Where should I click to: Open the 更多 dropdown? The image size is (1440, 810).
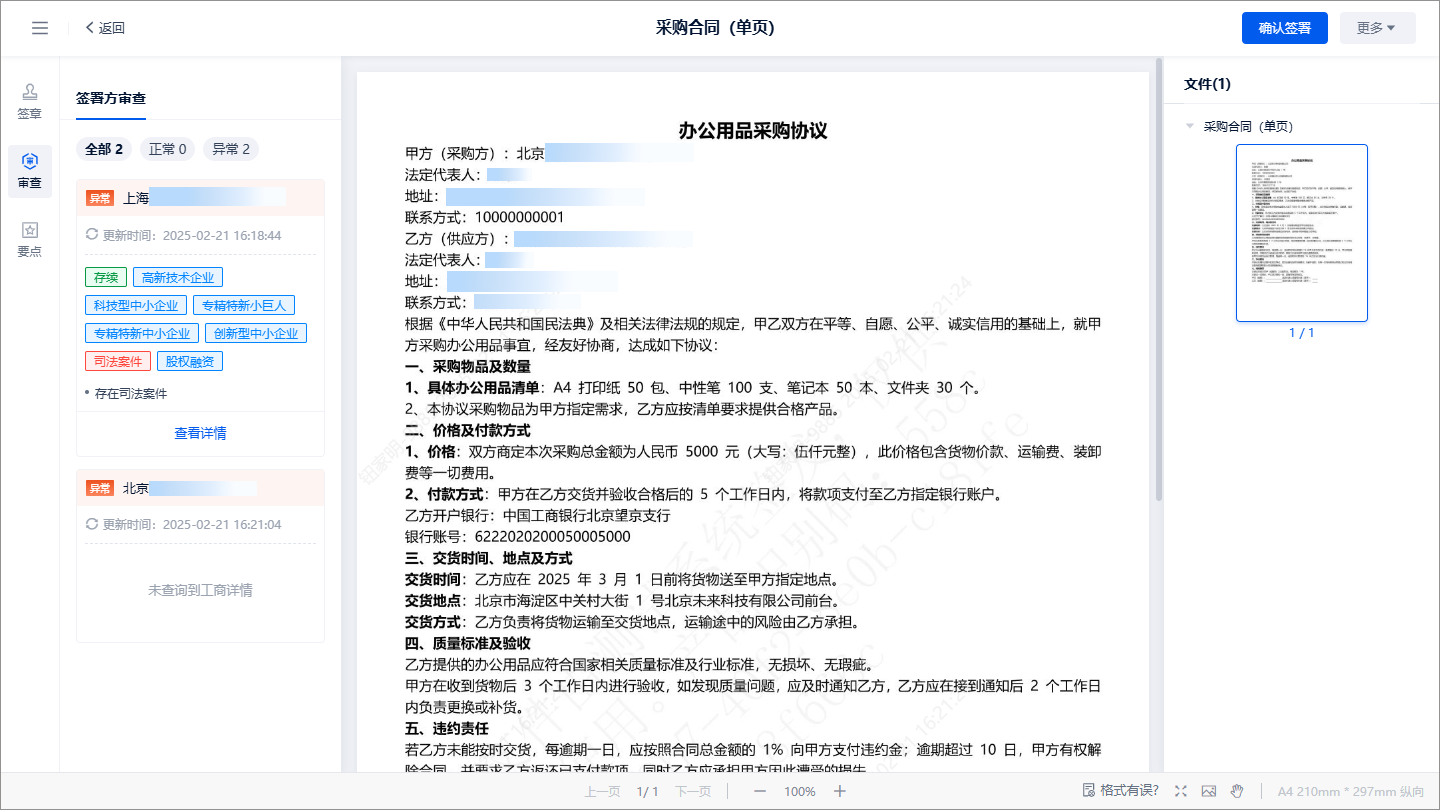[x=1377, y=28]
